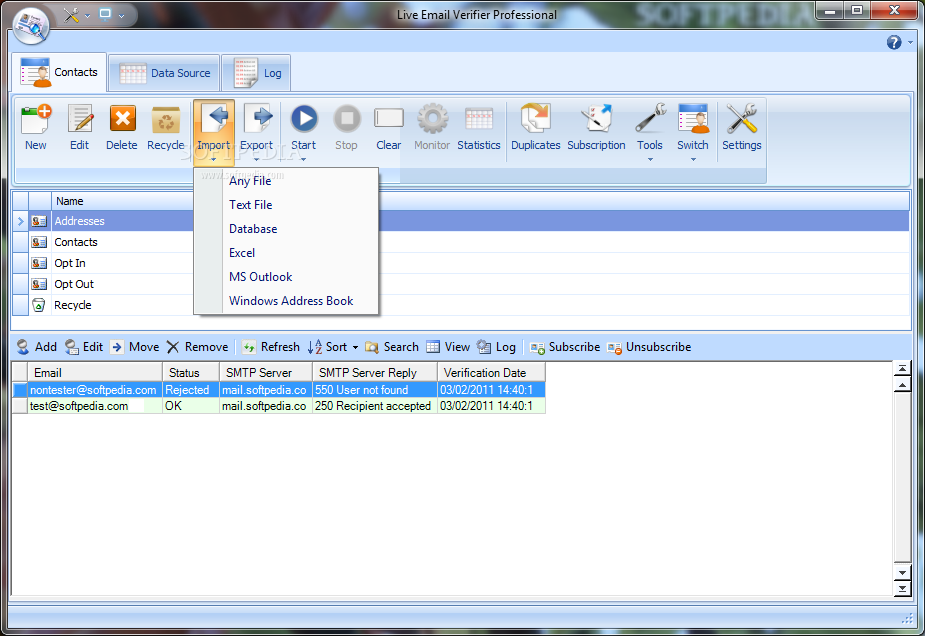Click the Switch user icon
Screen dimensions: 925x636
click(693, 119)
